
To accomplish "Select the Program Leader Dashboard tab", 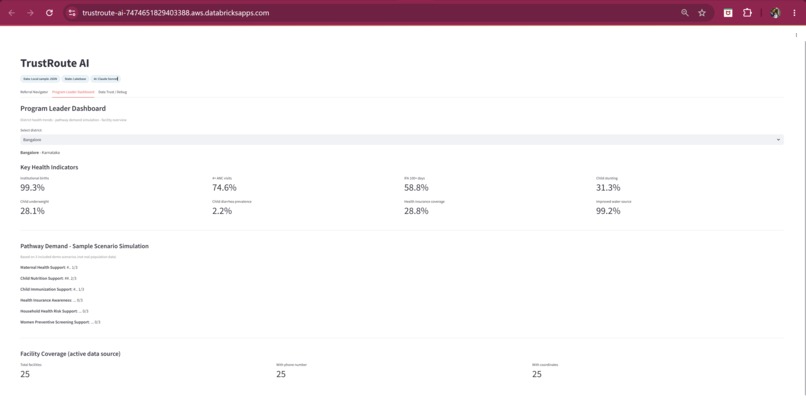I will (x=73, y=92).
